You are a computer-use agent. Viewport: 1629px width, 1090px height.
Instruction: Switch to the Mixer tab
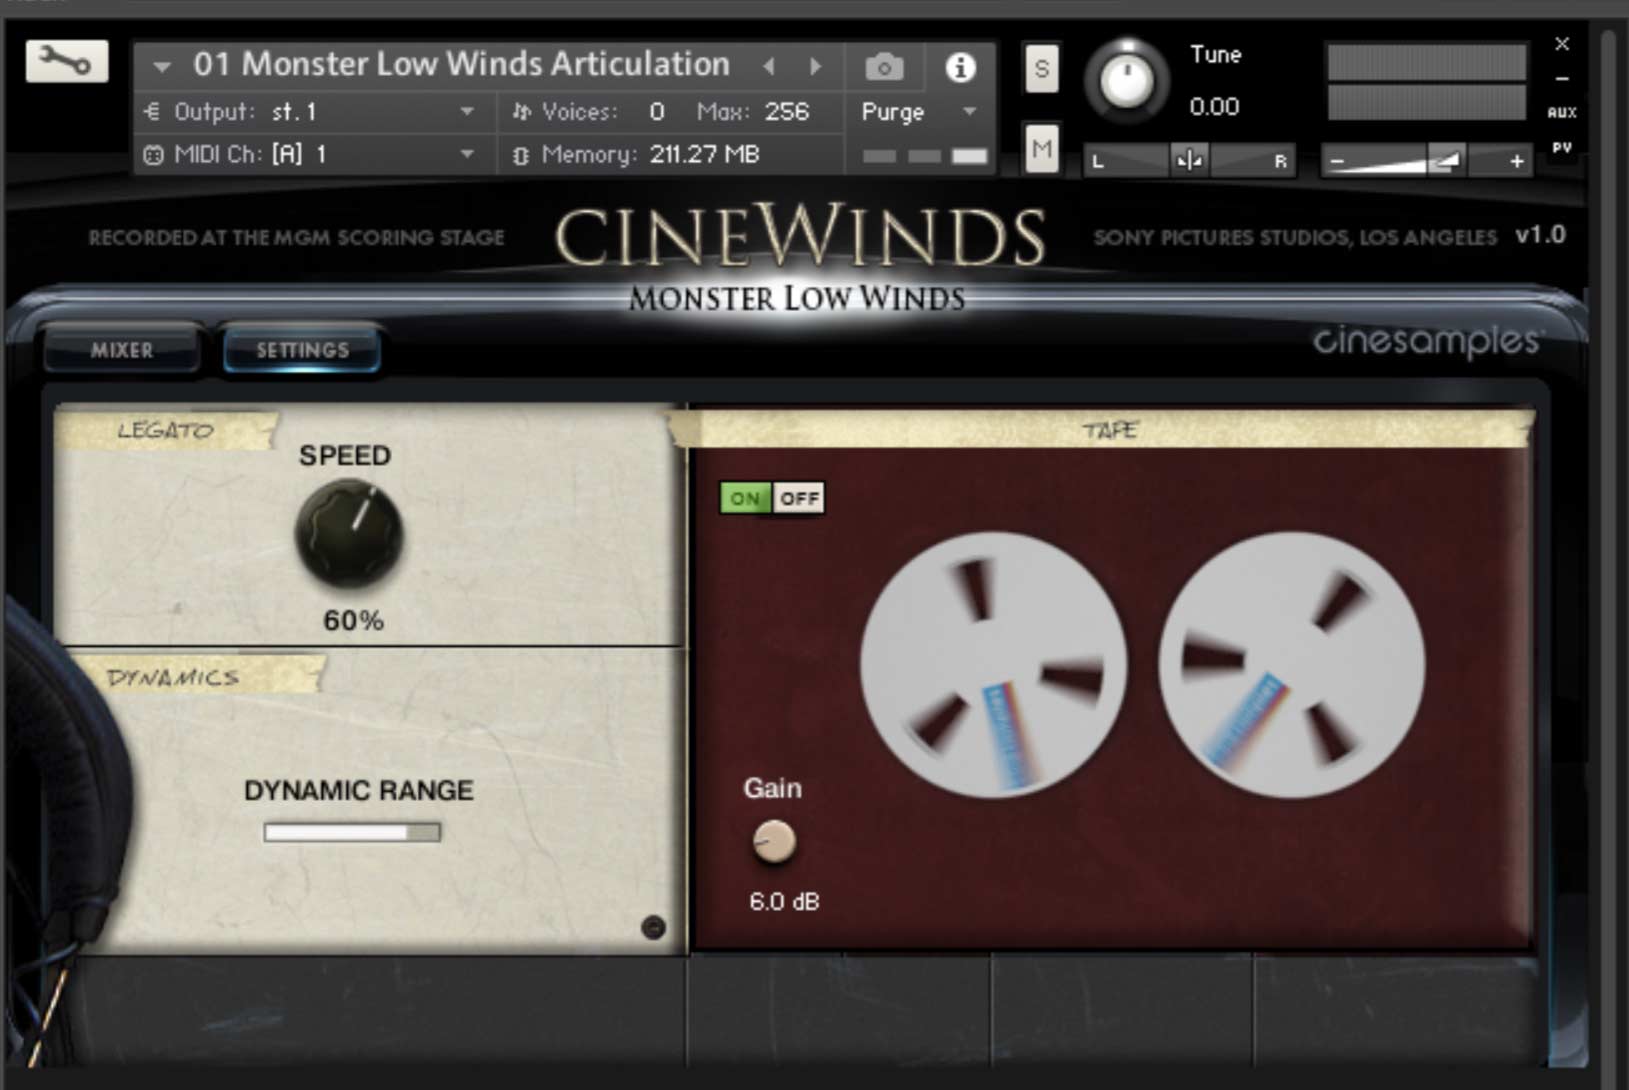tap(120, 350)
